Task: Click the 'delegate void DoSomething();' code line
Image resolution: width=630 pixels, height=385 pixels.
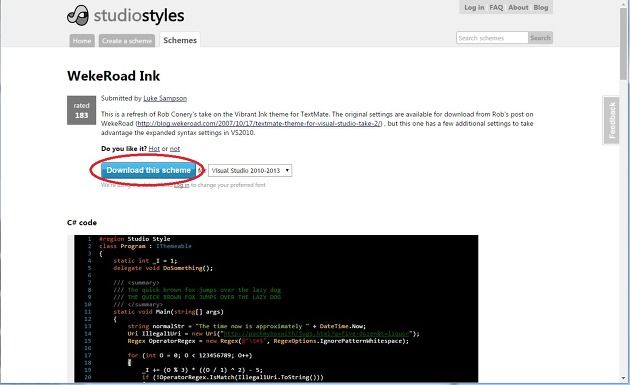Action: coord(163,268)
